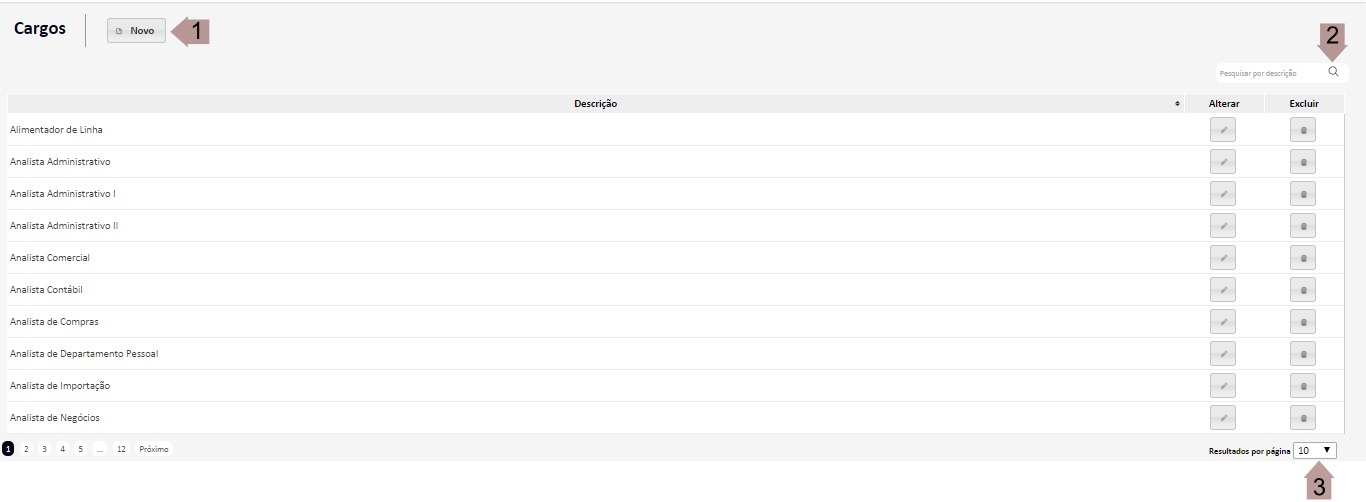Click the search magnifier icon
The height and width of the screenshot is (502, 1366).
(1333, 72)
